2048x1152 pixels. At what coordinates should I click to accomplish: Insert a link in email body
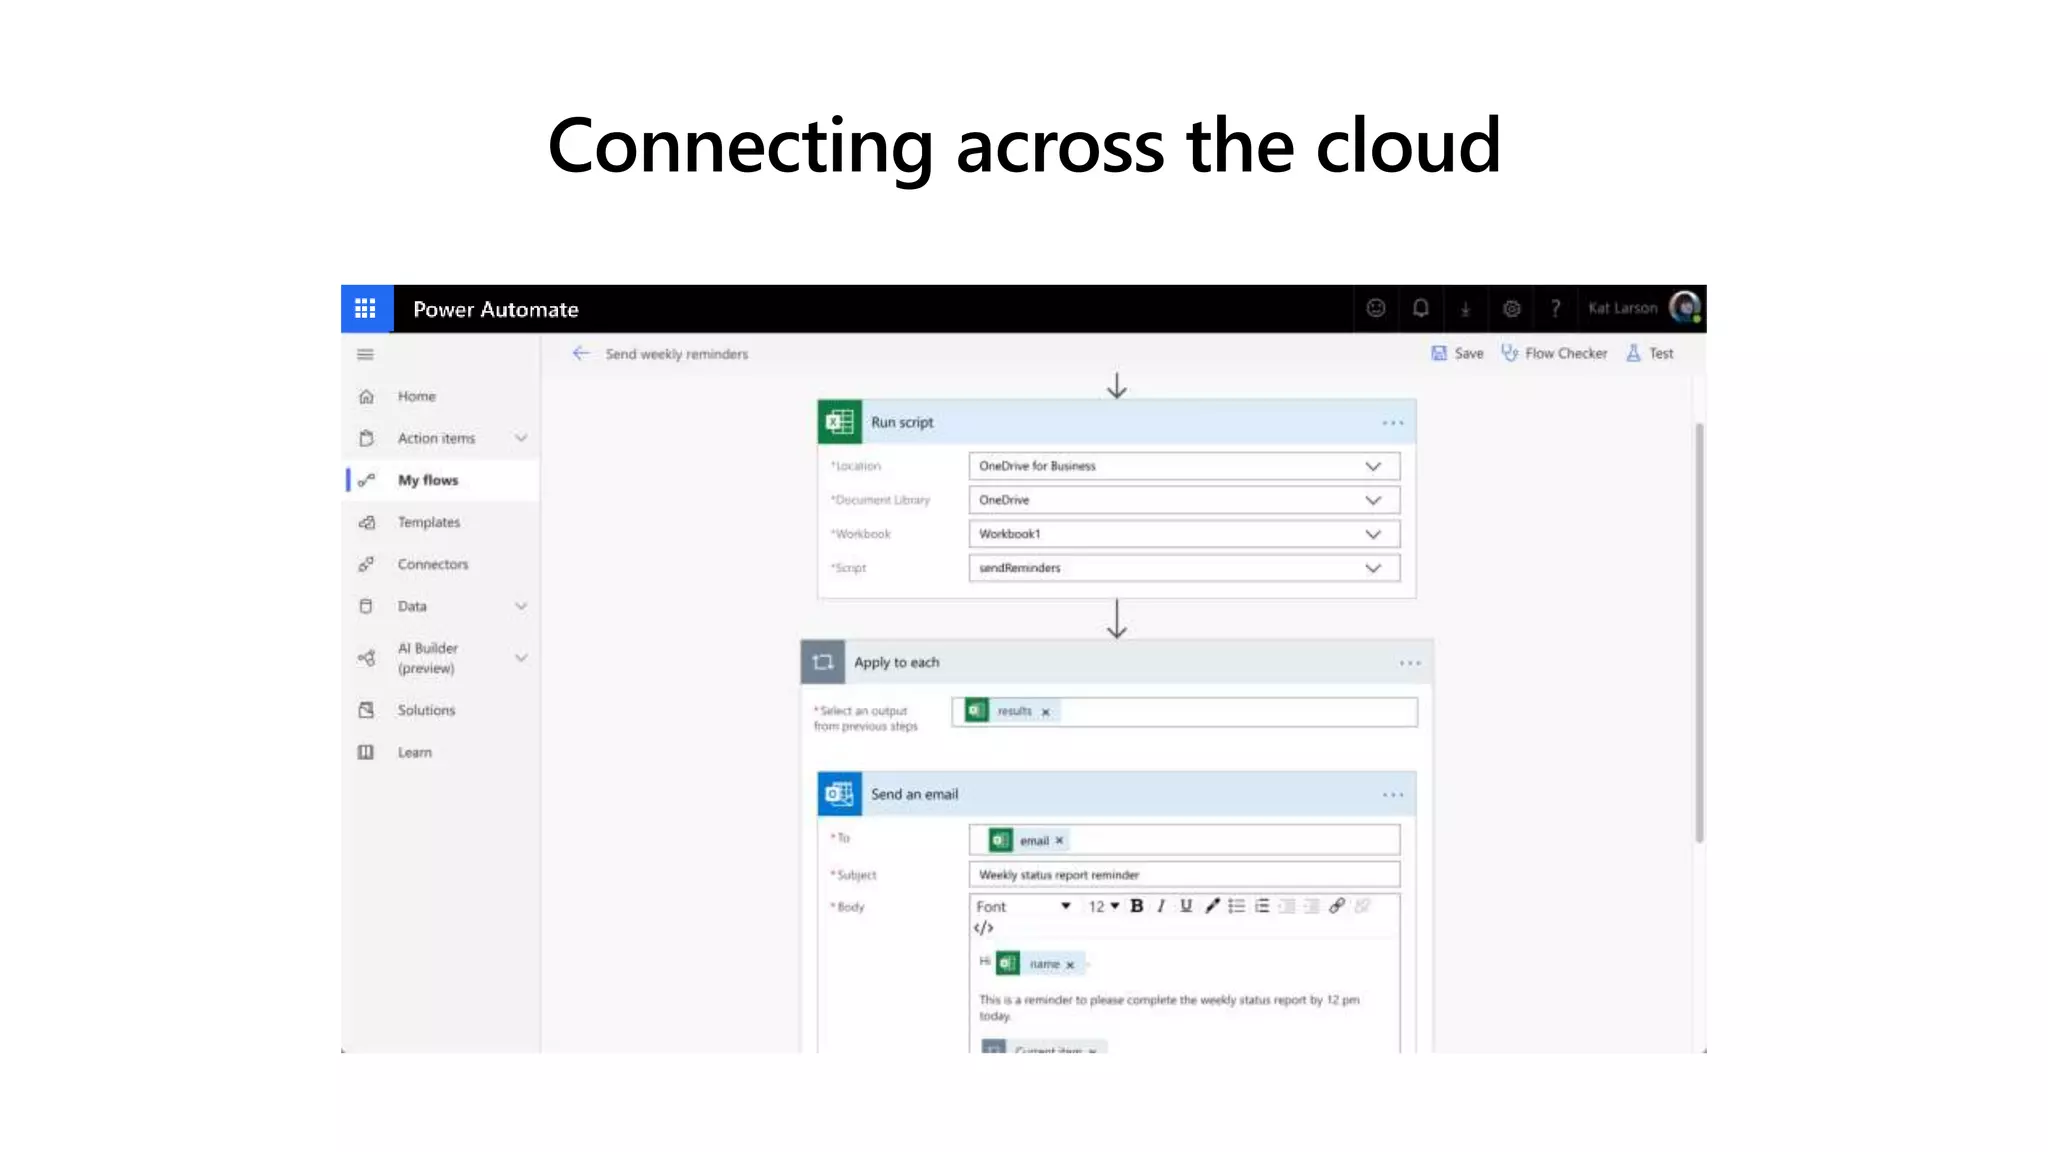tap(1337, 906)
